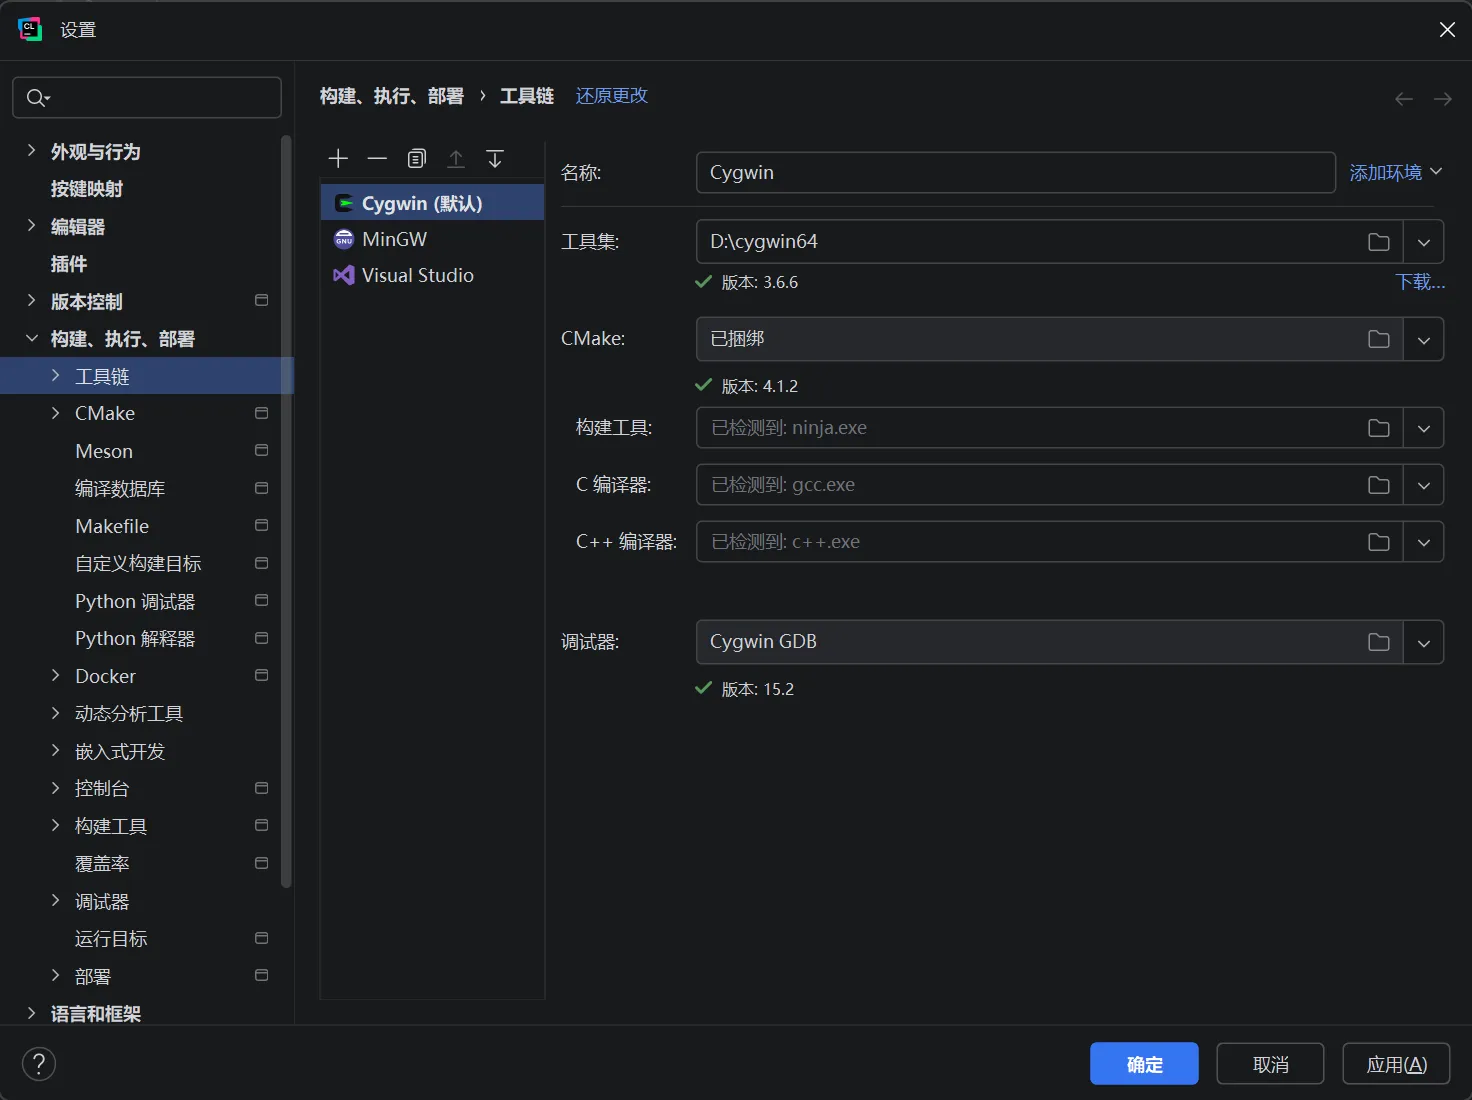Select the MinGW toolchain
This screenshot has height=1100, width=1472.
[393, 239]
